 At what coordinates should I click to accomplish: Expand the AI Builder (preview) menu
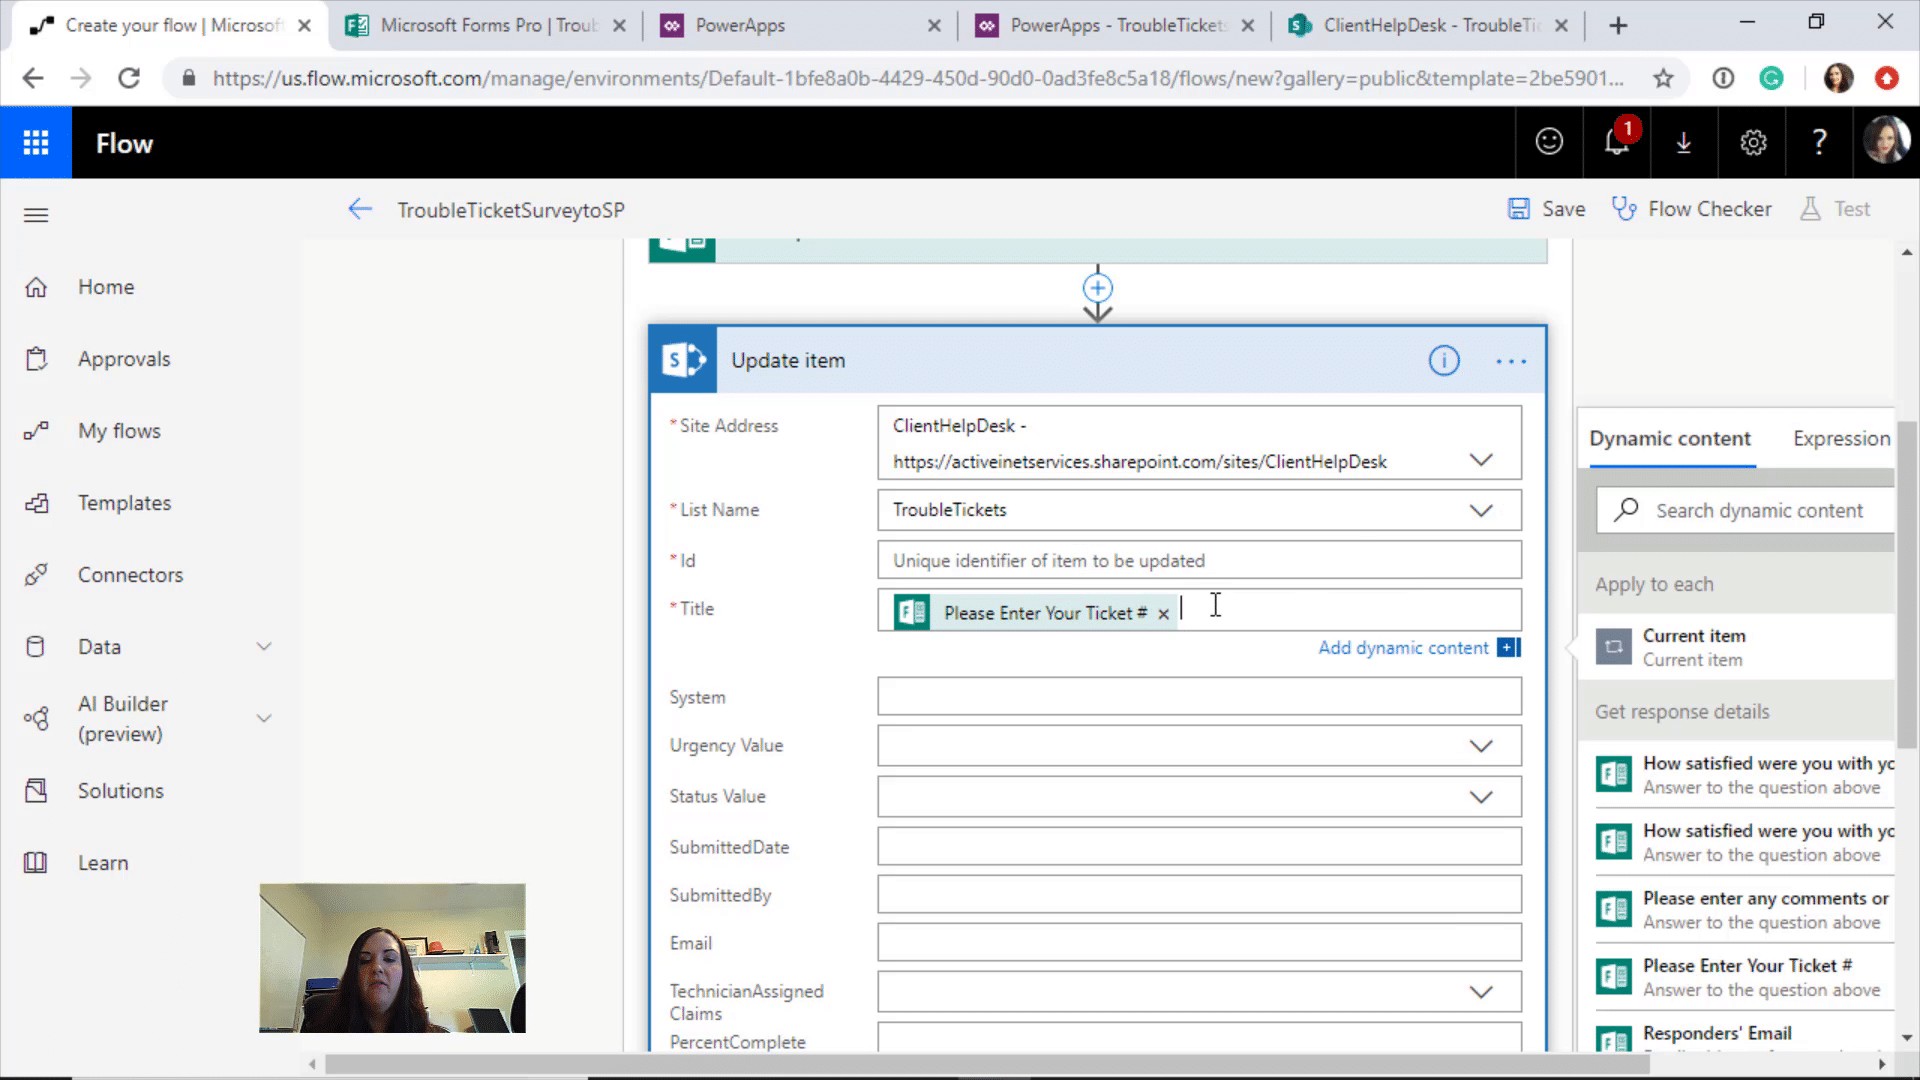(x=264, y=718)
